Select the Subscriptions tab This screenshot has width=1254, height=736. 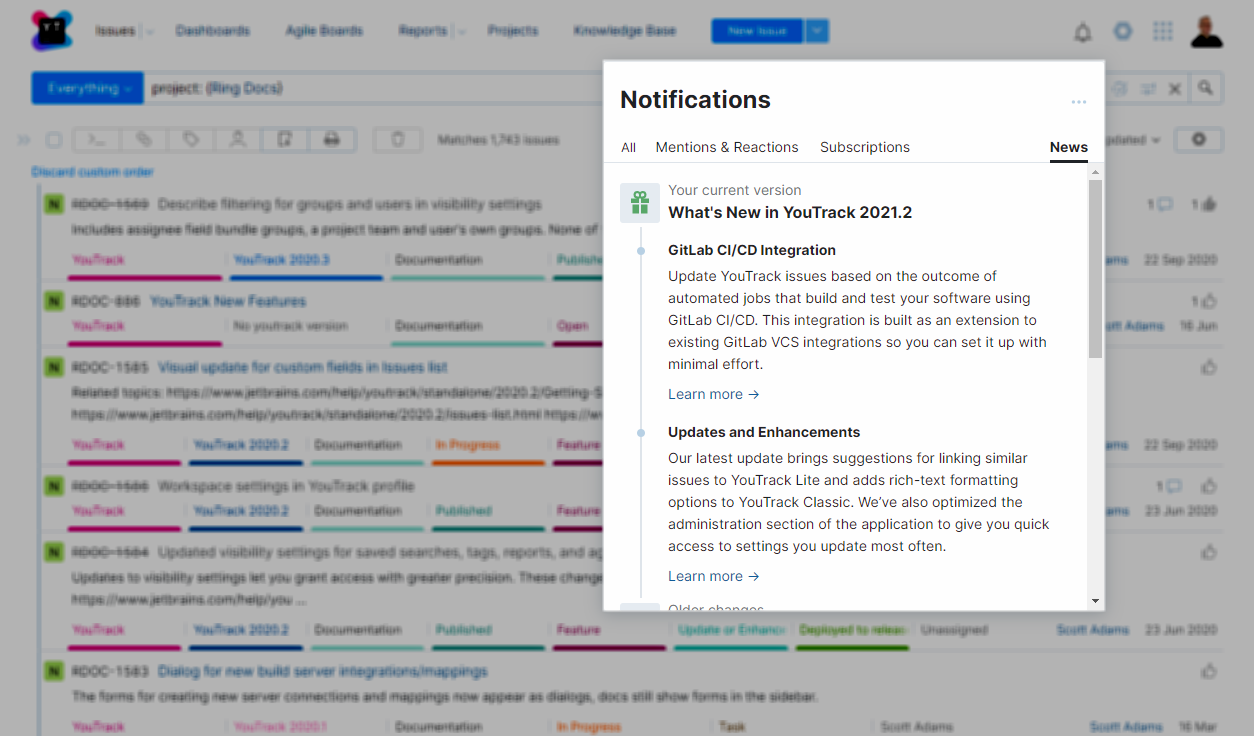[x=865, y=147]
